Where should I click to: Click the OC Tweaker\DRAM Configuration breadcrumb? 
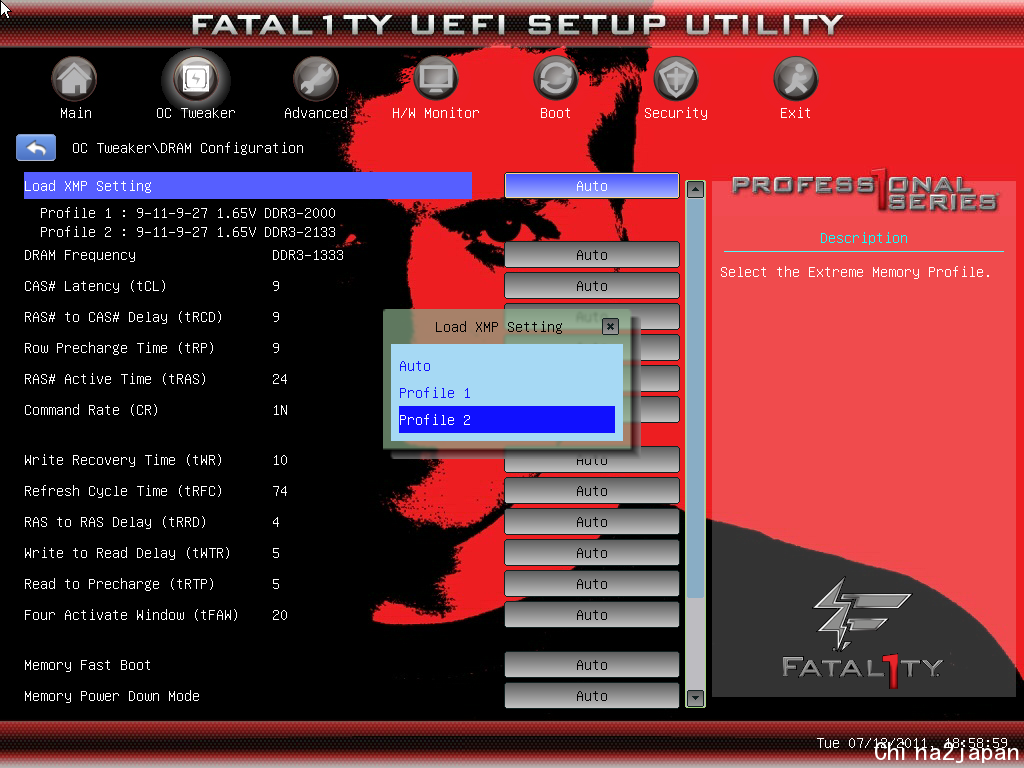click(188, 148)
